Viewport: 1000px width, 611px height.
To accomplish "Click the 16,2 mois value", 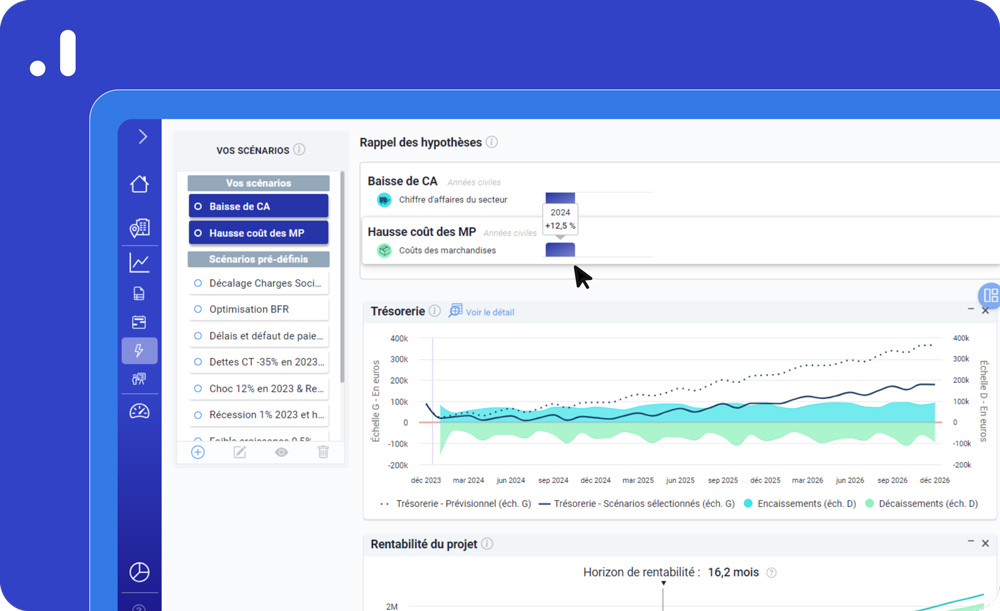I will tap(733, 573).
